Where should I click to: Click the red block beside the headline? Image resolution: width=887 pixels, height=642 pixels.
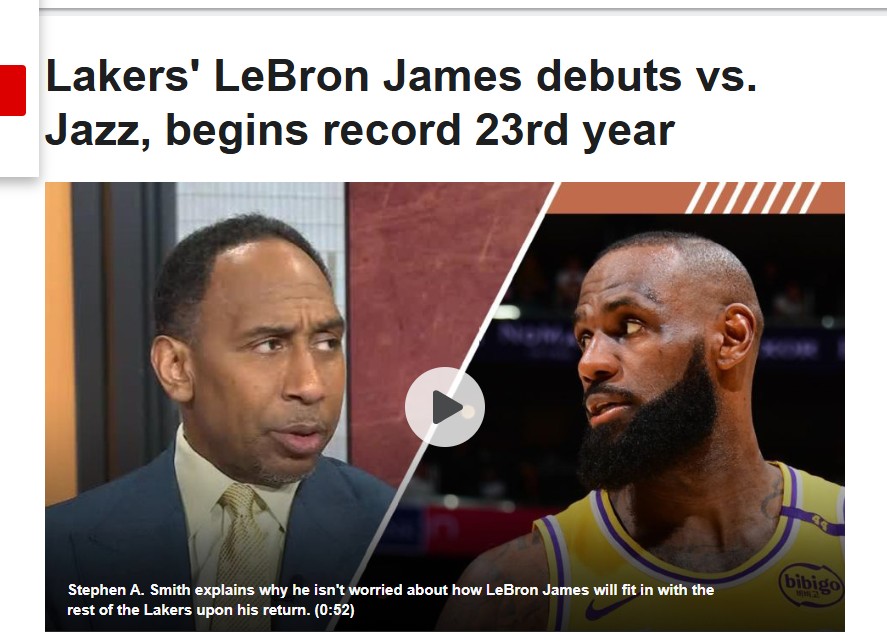pyautogui.click(x=12, y=91)
